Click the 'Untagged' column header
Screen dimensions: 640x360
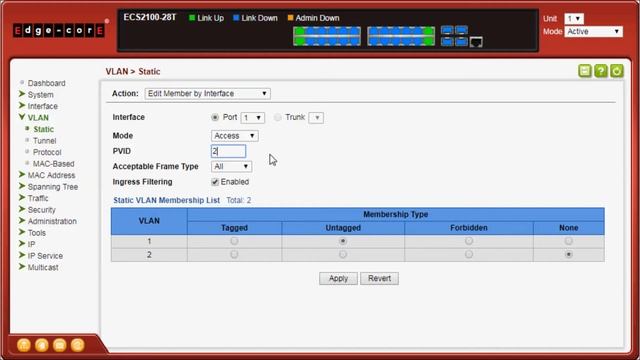coord(343,228)
